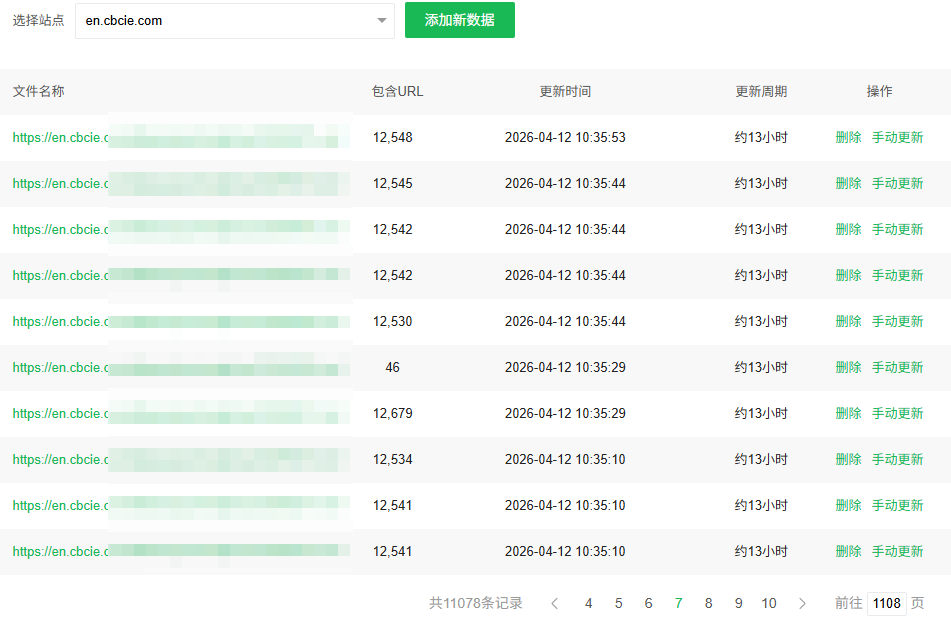Open page 8 in pagination
The width and height of the screenshot is (951, 637).
click(x=708, y=604)
